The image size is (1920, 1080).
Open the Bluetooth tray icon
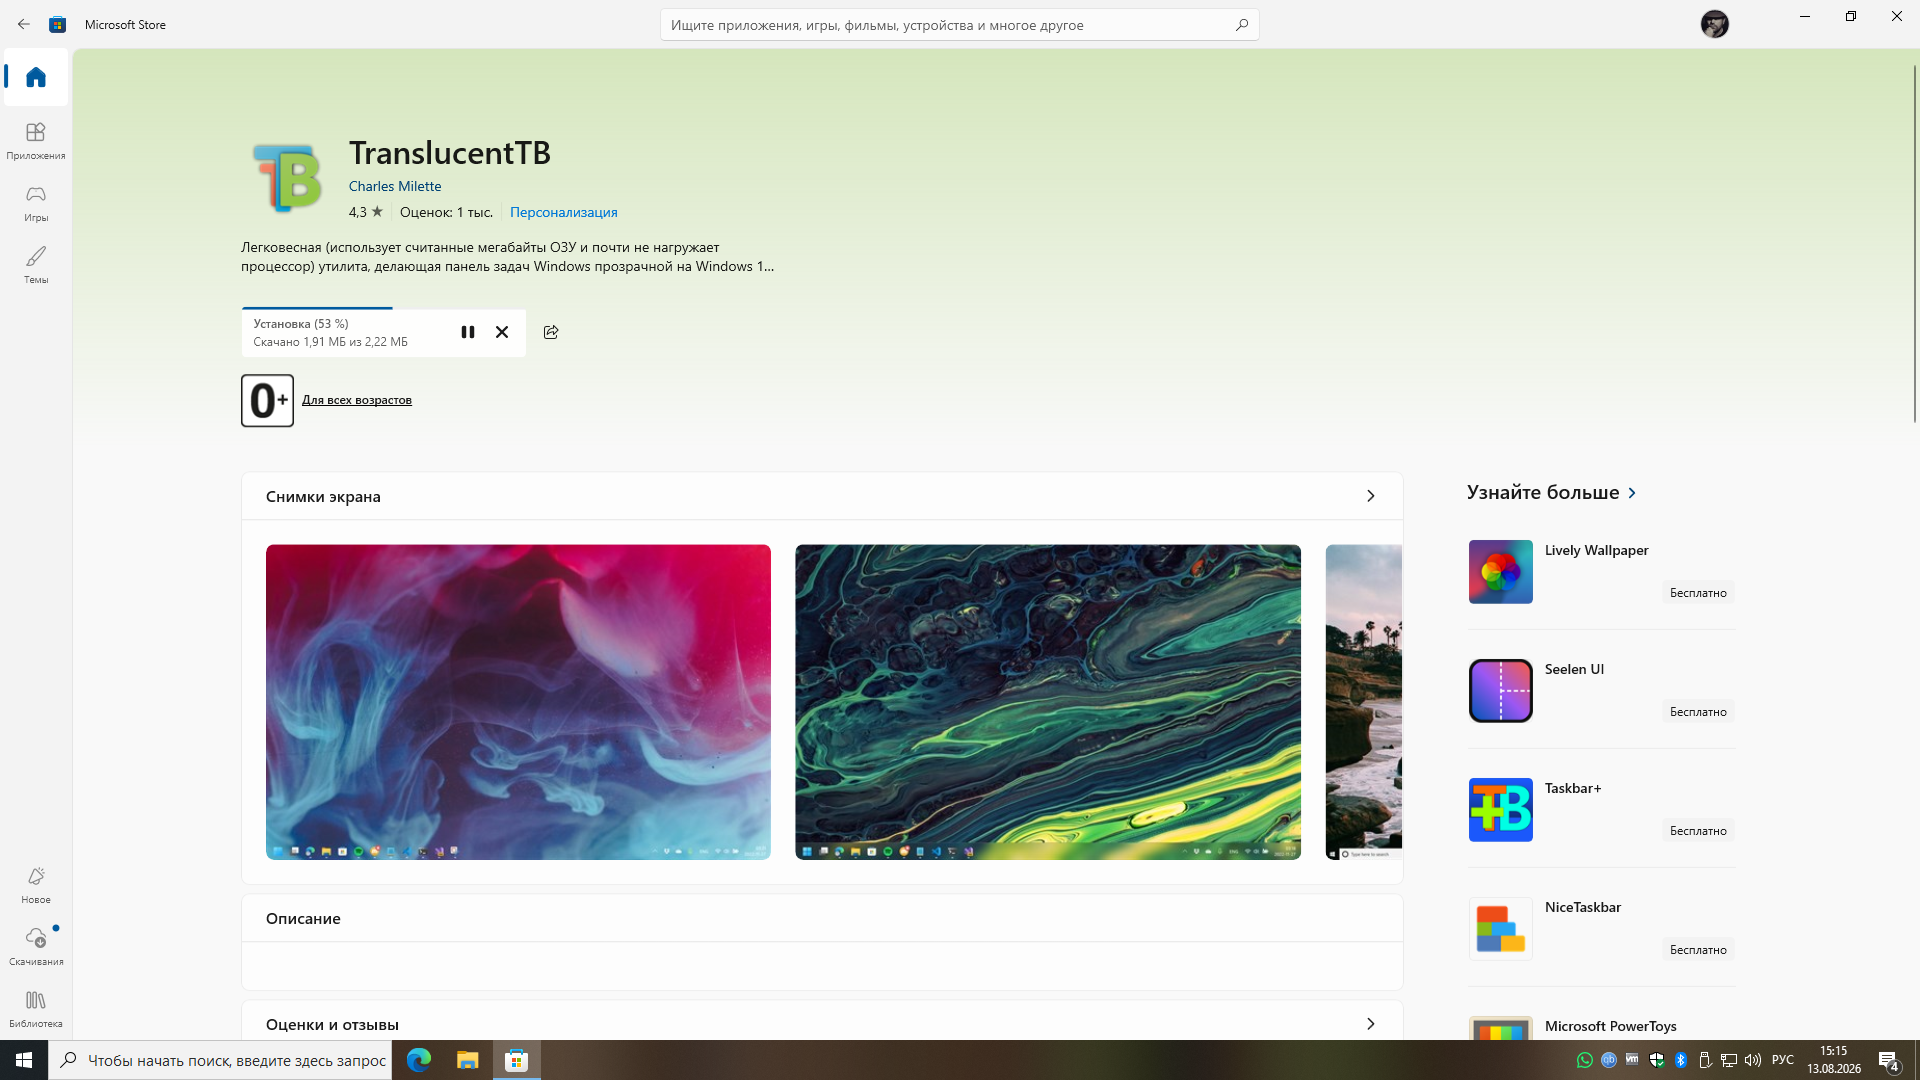tap(1681, 1060)
